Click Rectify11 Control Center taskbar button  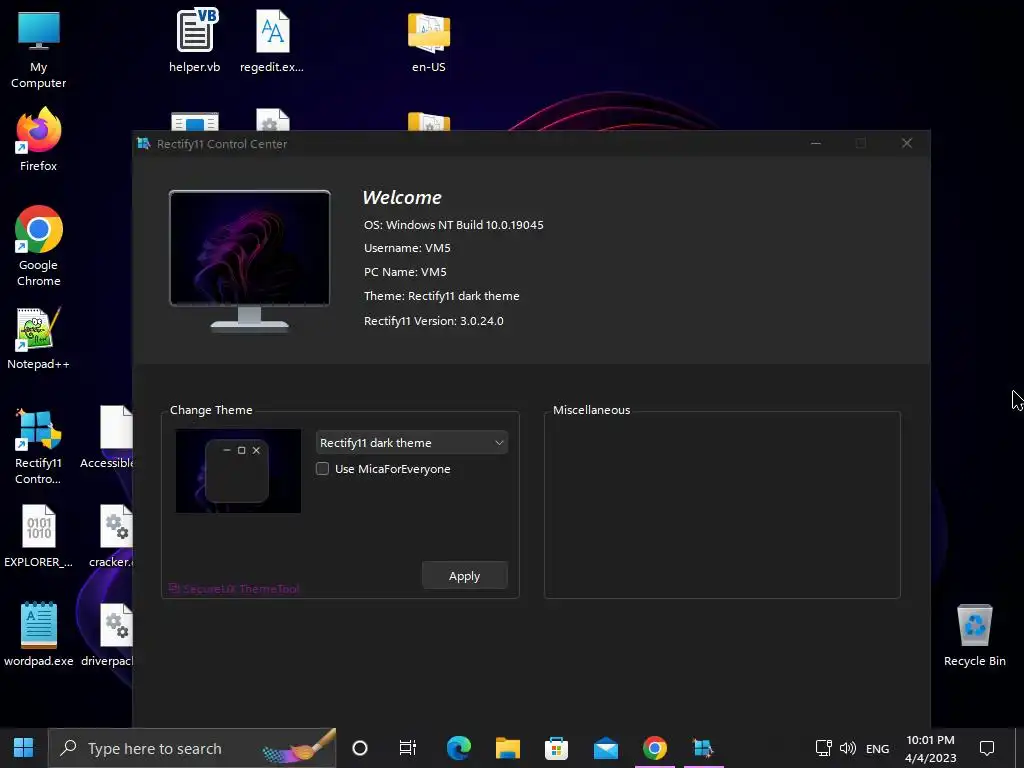[x=703, y=748]
